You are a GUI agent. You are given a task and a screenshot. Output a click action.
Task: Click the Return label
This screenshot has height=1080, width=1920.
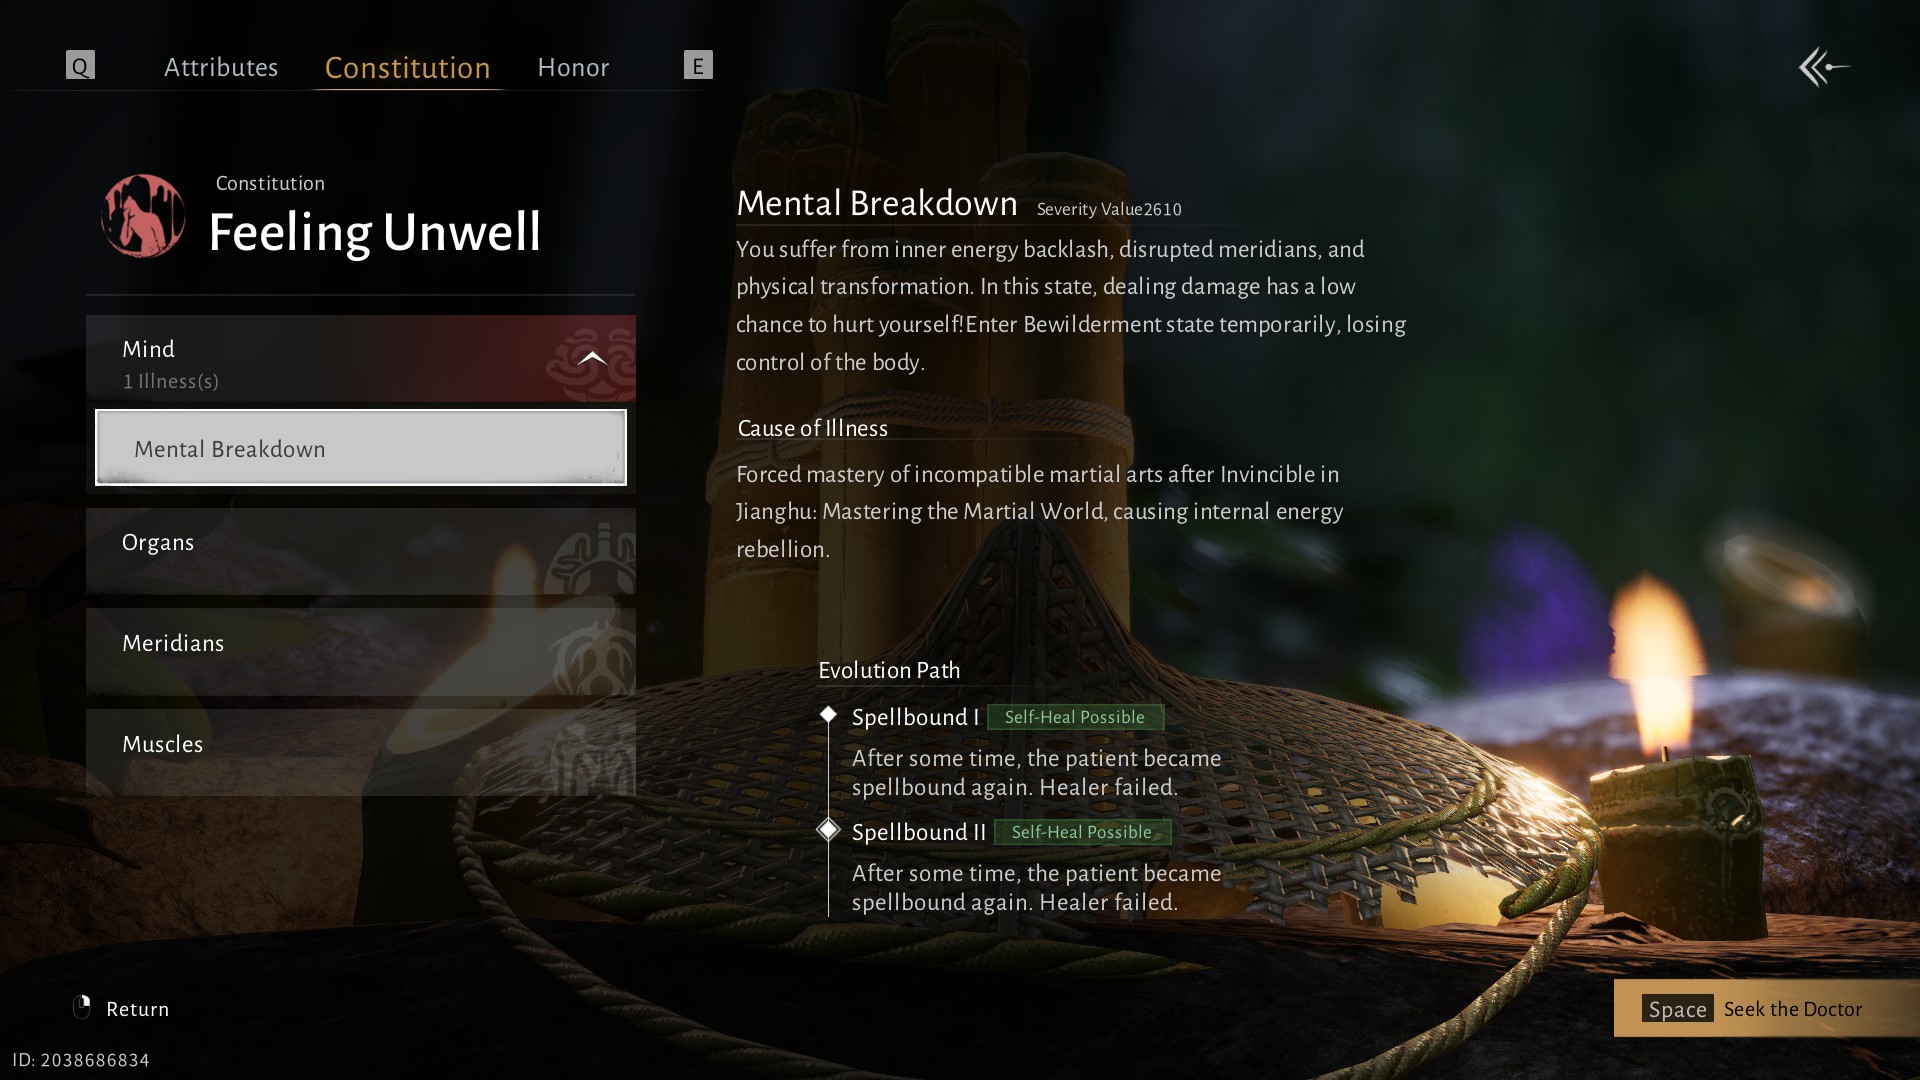(x=138, y=1009)
